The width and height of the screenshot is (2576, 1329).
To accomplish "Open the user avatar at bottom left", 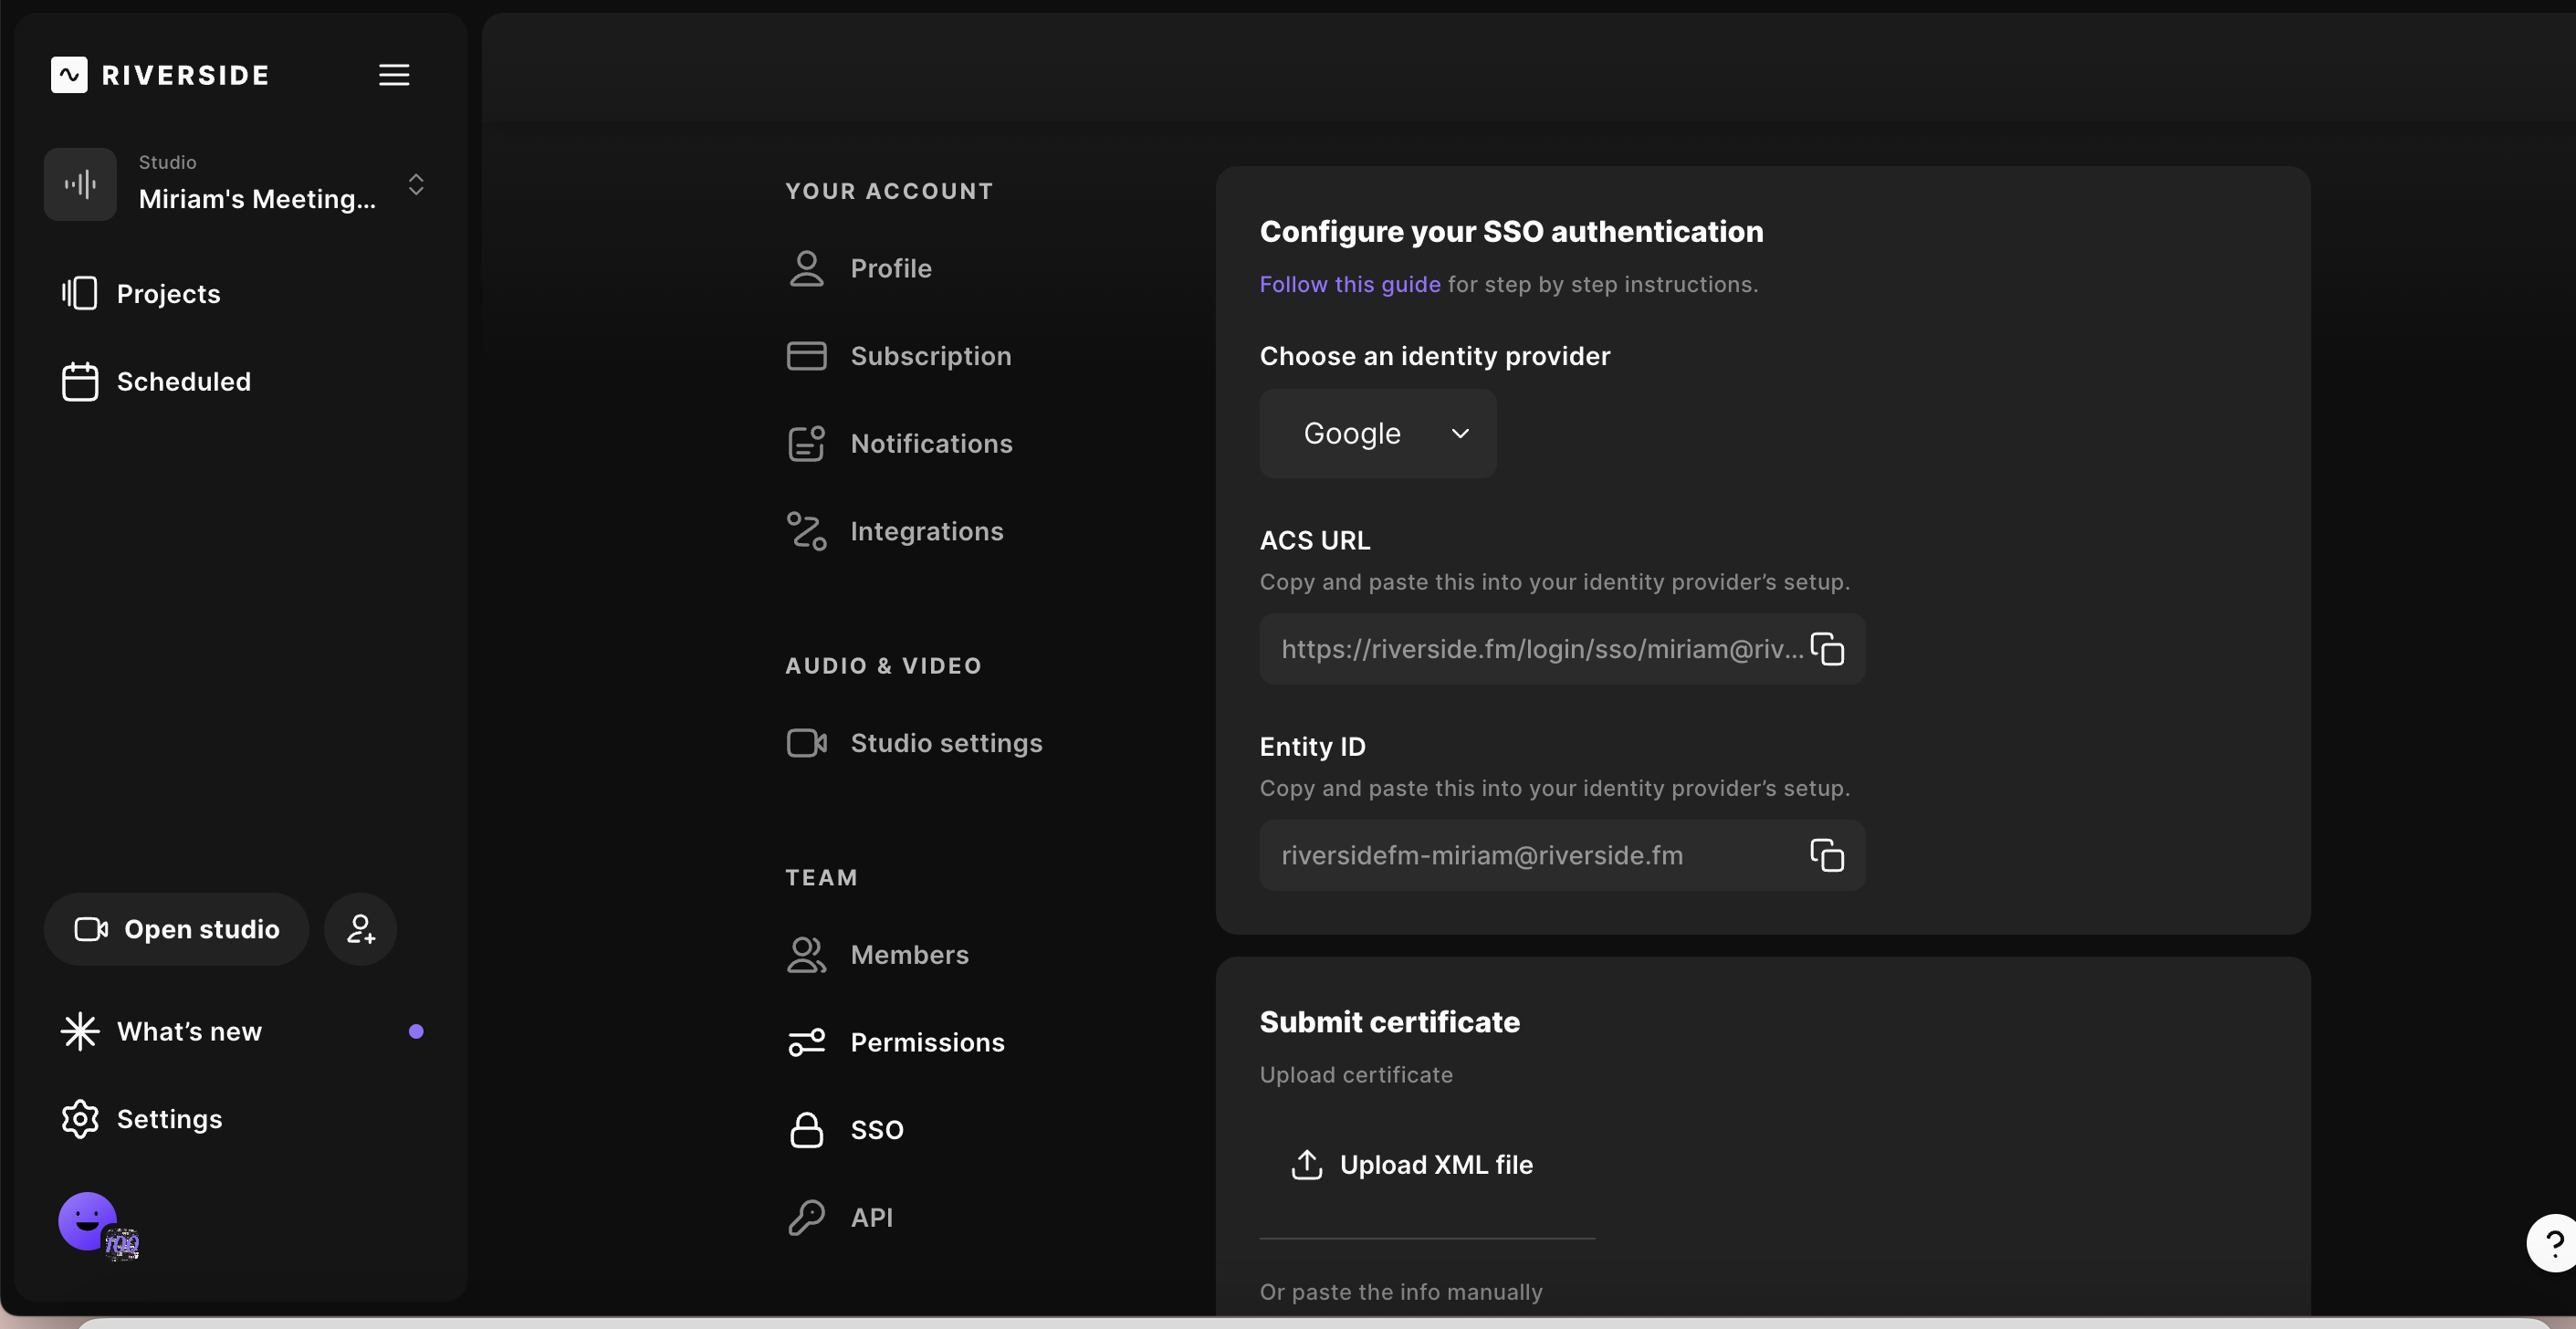I will (x=89, y=1221).
